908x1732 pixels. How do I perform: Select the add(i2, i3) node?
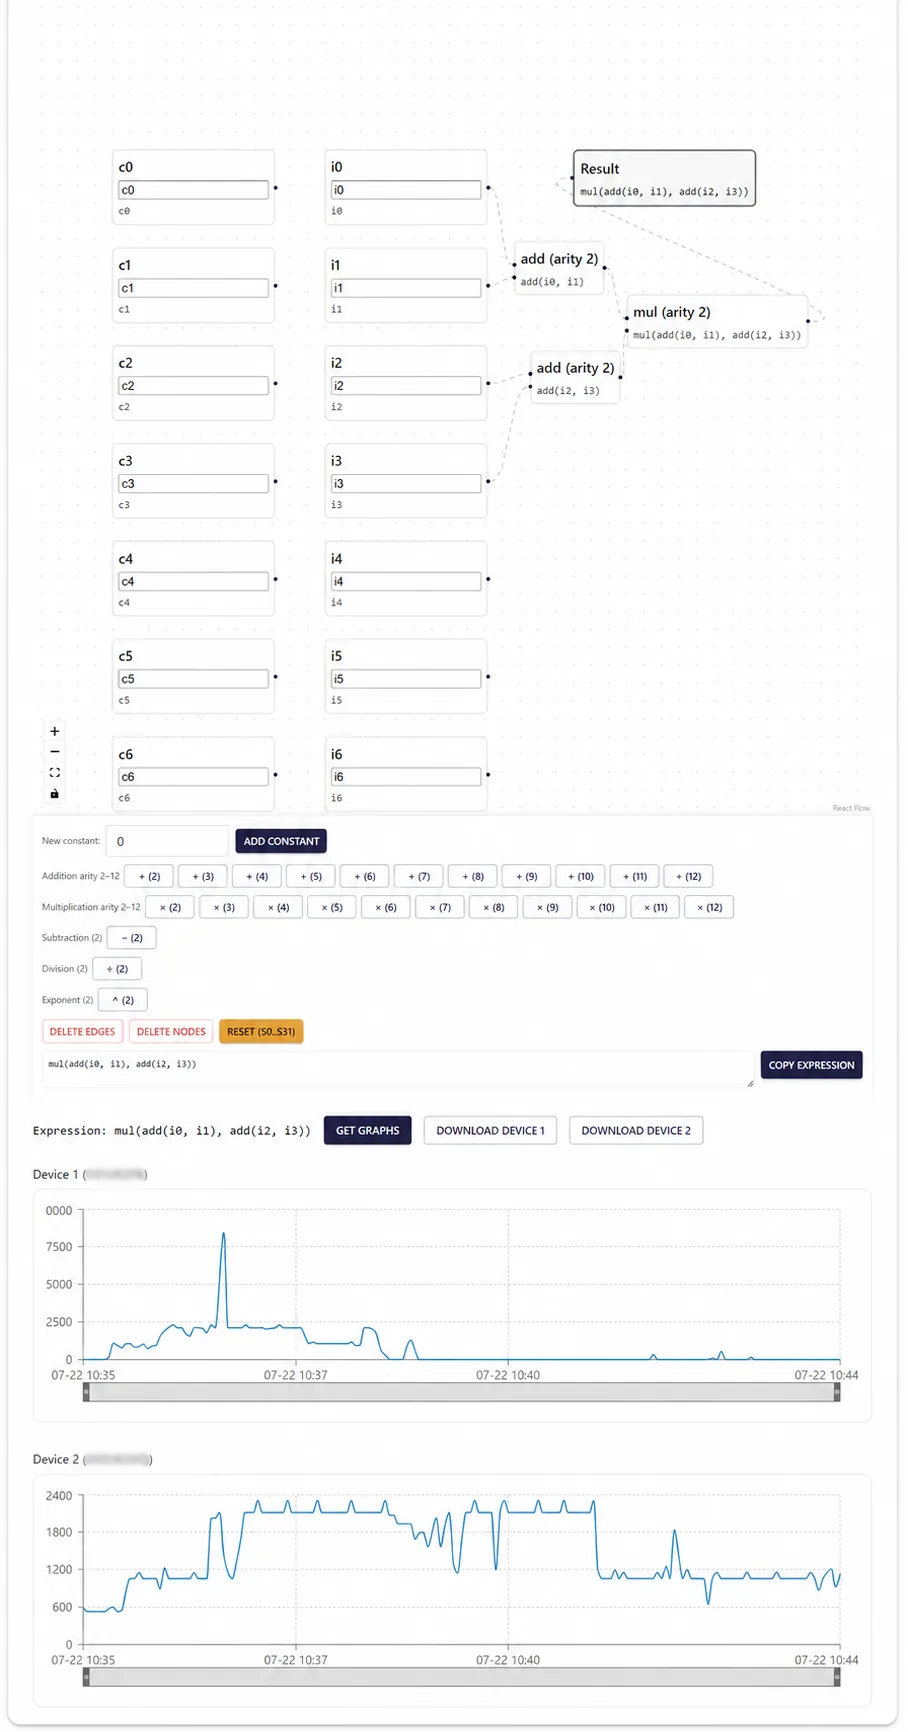click(575, 377)
